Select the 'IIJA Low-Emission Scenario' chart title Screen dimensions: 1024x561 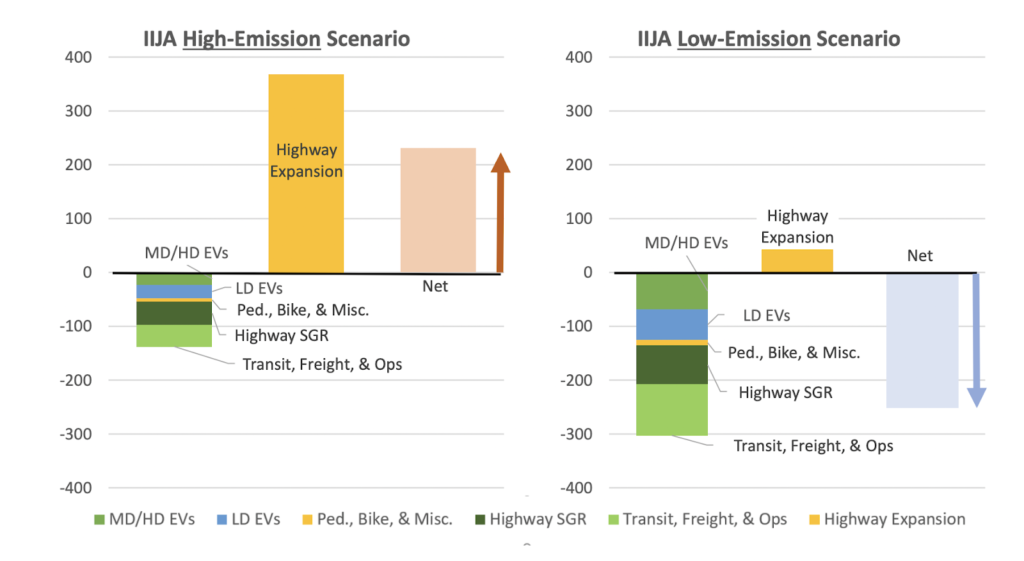[769, 39]
